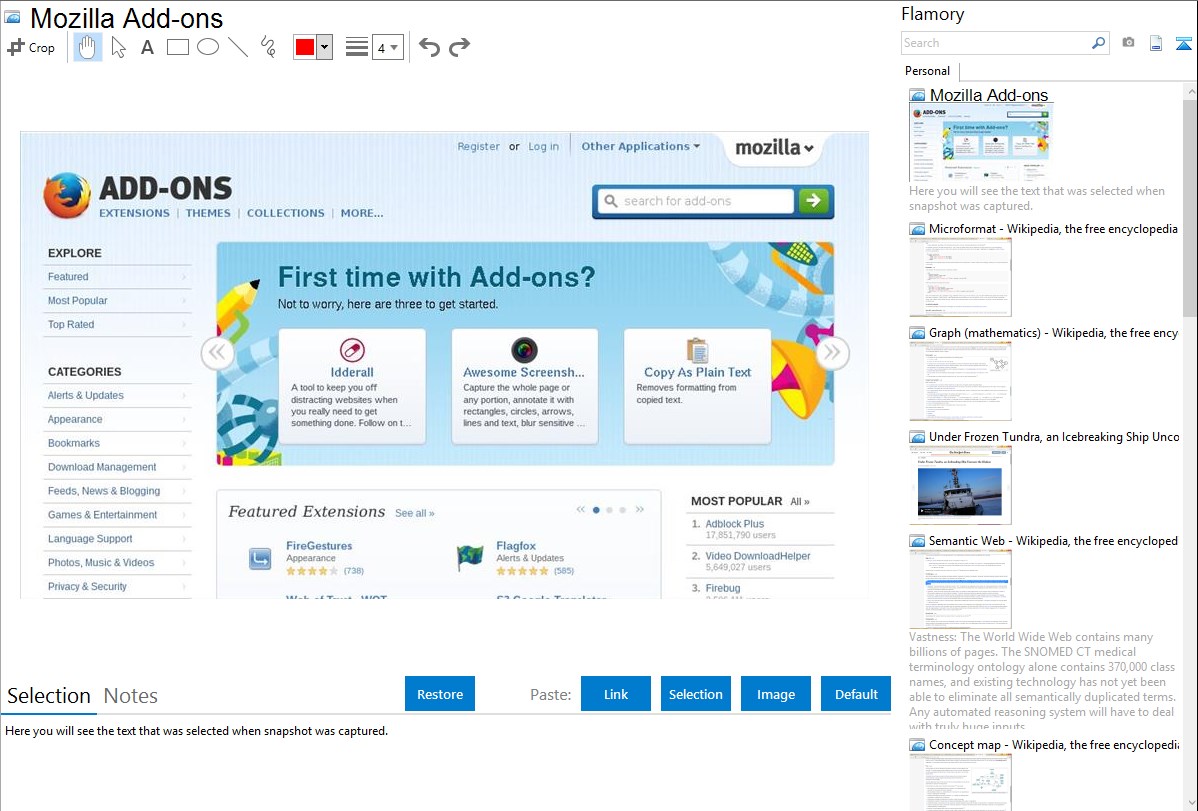Image resolution: width=1198 pixels, height=811 pixels.
Task: Click the paste Link button
Action: click(616, 694)
